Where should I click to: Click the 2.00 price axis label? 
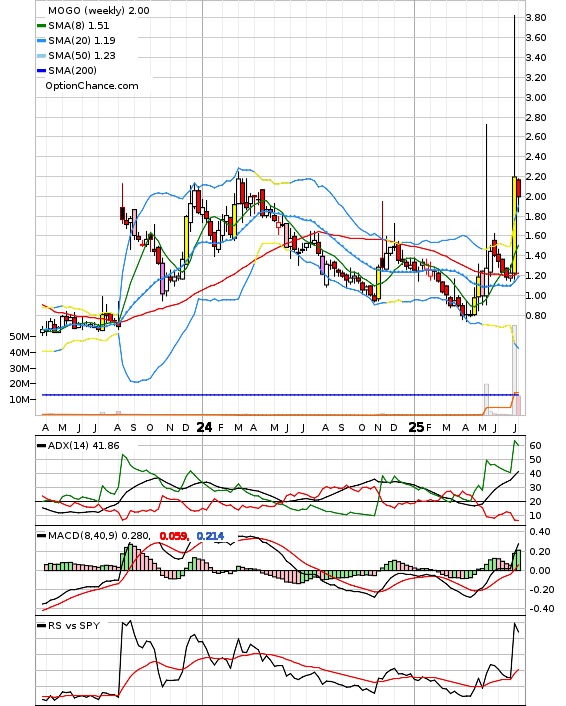point(536,196)
